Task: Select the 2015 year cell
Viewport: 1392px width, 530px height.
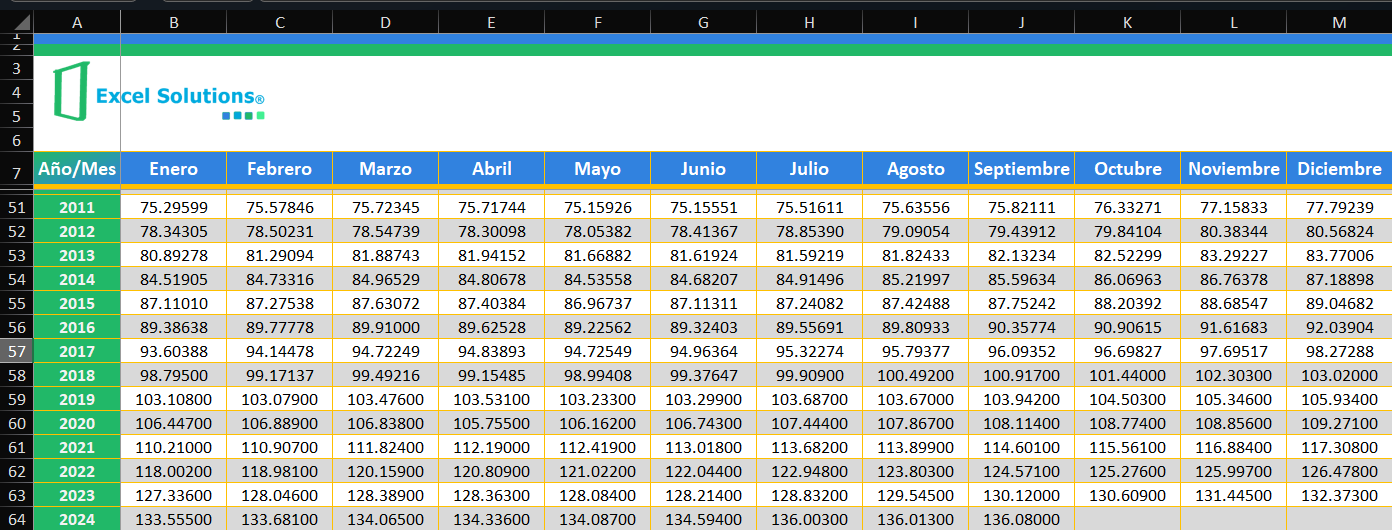Action: (x=77, y=303)
